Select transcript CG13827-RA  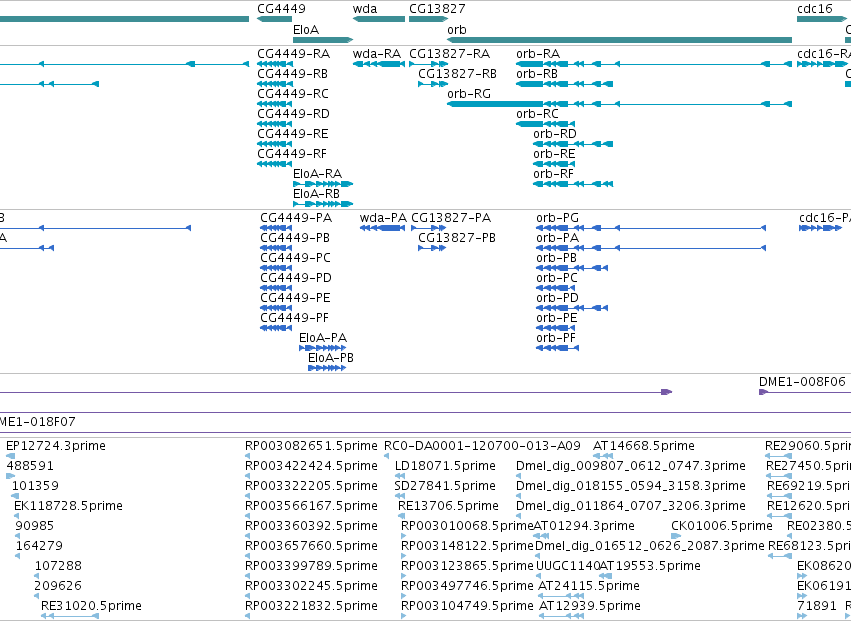tap(449, 54)
